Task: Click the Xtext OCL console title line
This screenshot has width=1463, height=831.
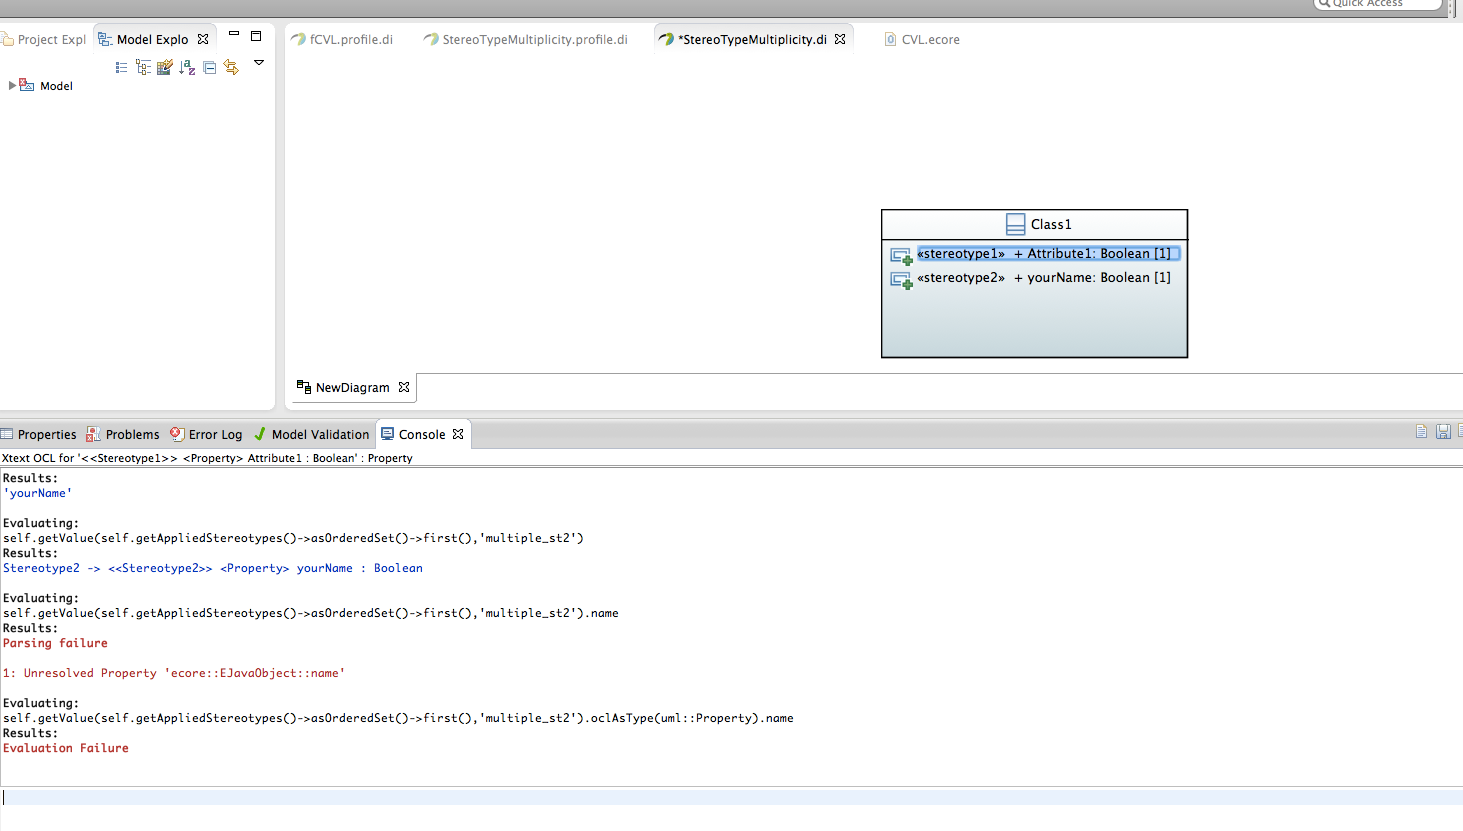Action: [207, 458]
